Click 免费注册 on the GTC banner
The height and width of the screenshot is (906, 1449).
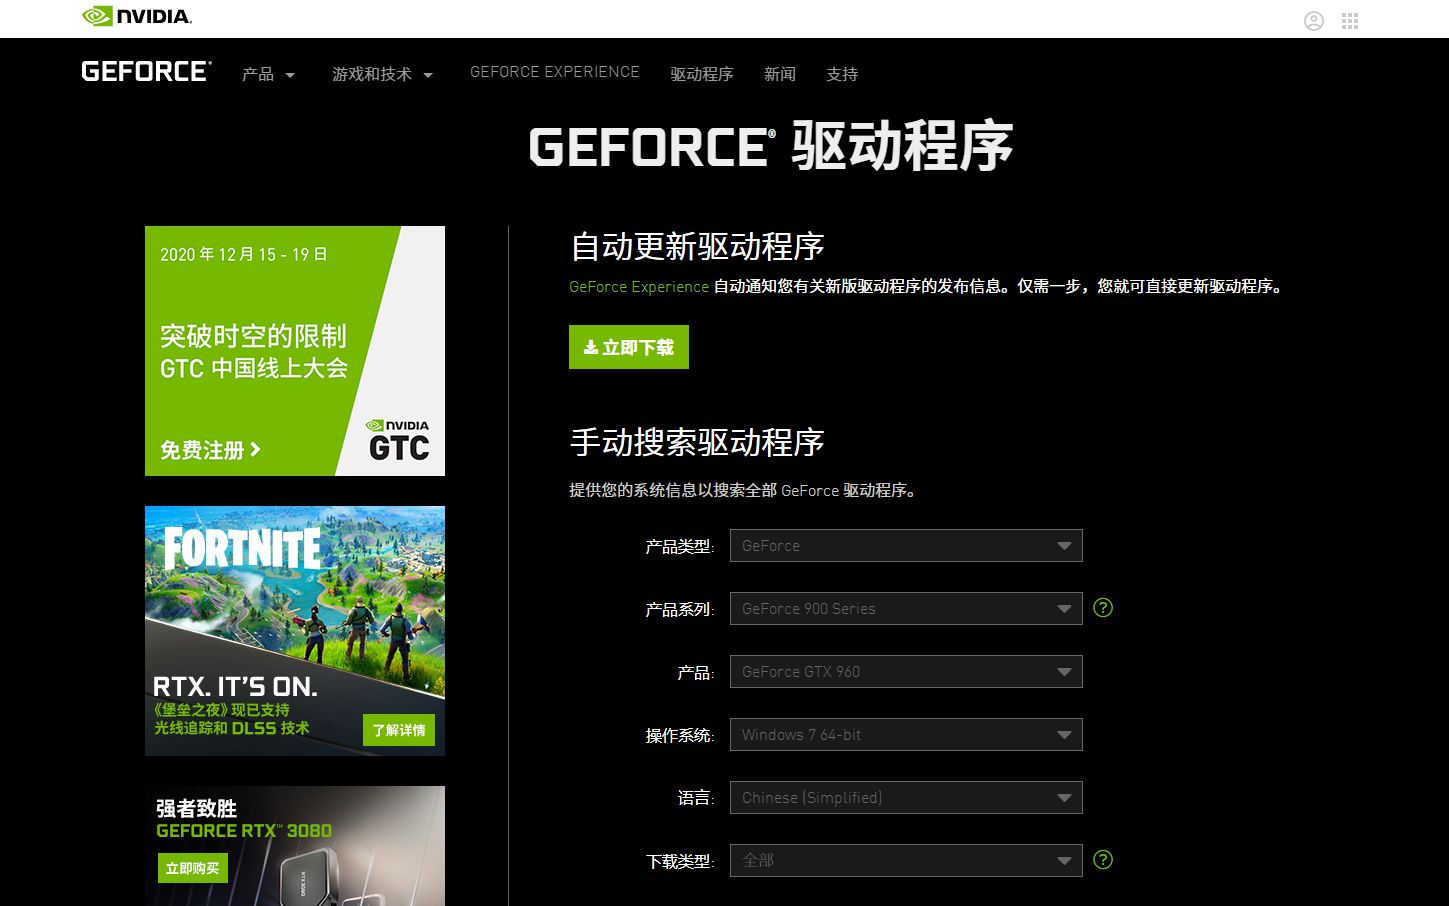coord(210,450)
